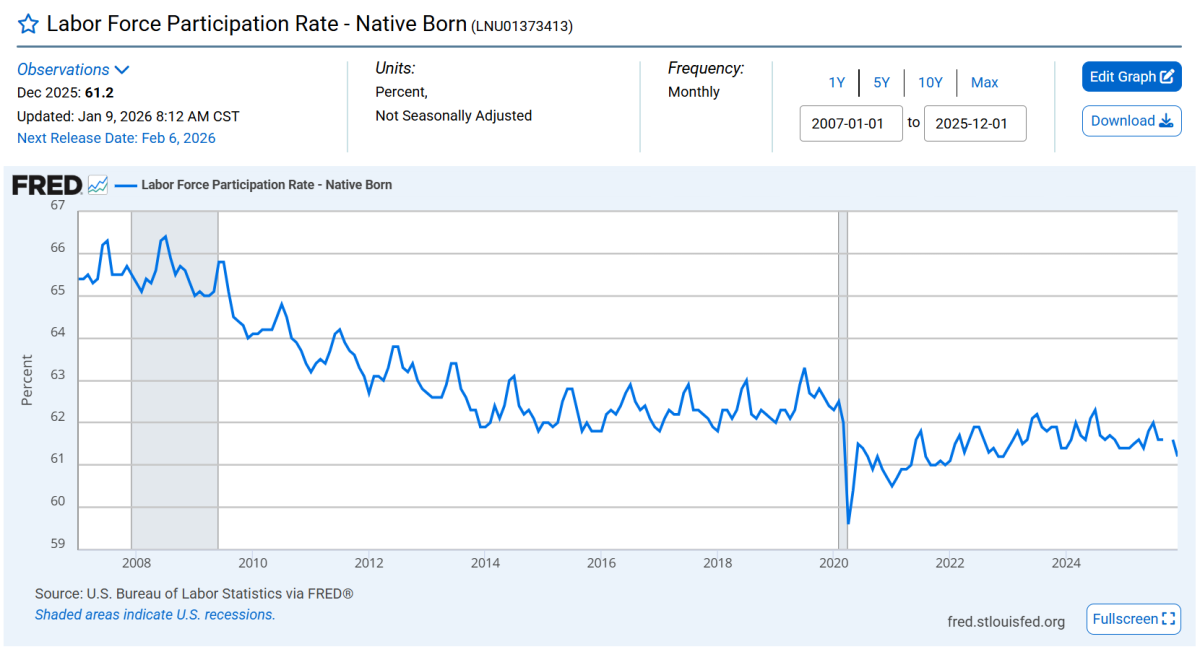Click the start date field 2007-01-01
The image size is (1200, 652).
pos(851,123)
